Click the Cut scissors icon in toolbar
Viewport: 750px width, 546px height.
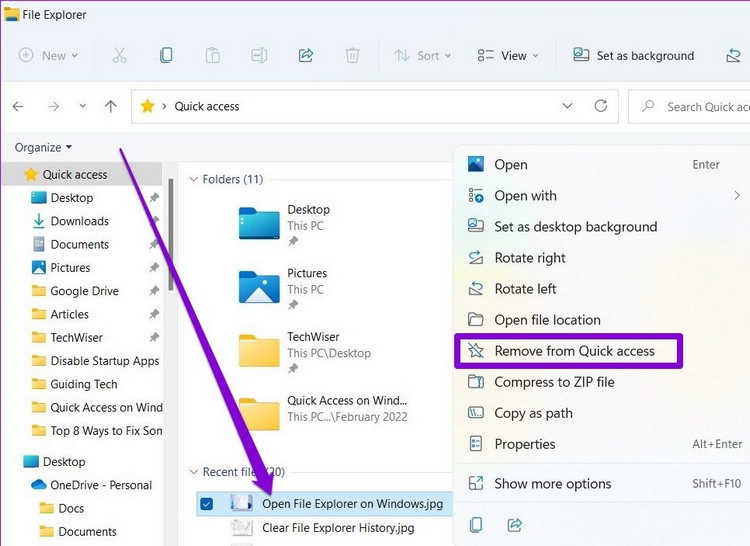click(x=120, y=55)
